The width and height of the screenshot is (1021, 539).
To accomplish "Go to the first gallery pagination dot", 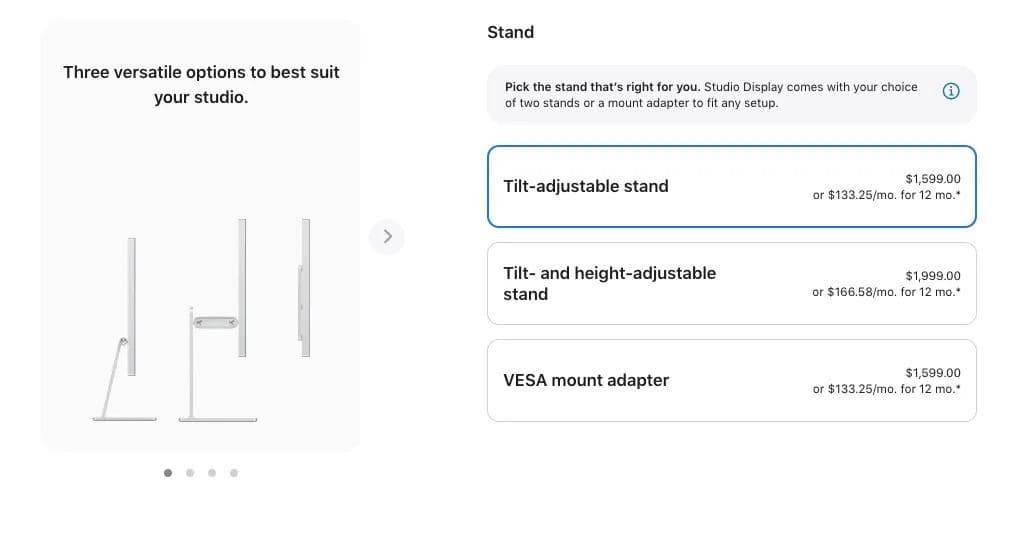I will tap(168, 473).
